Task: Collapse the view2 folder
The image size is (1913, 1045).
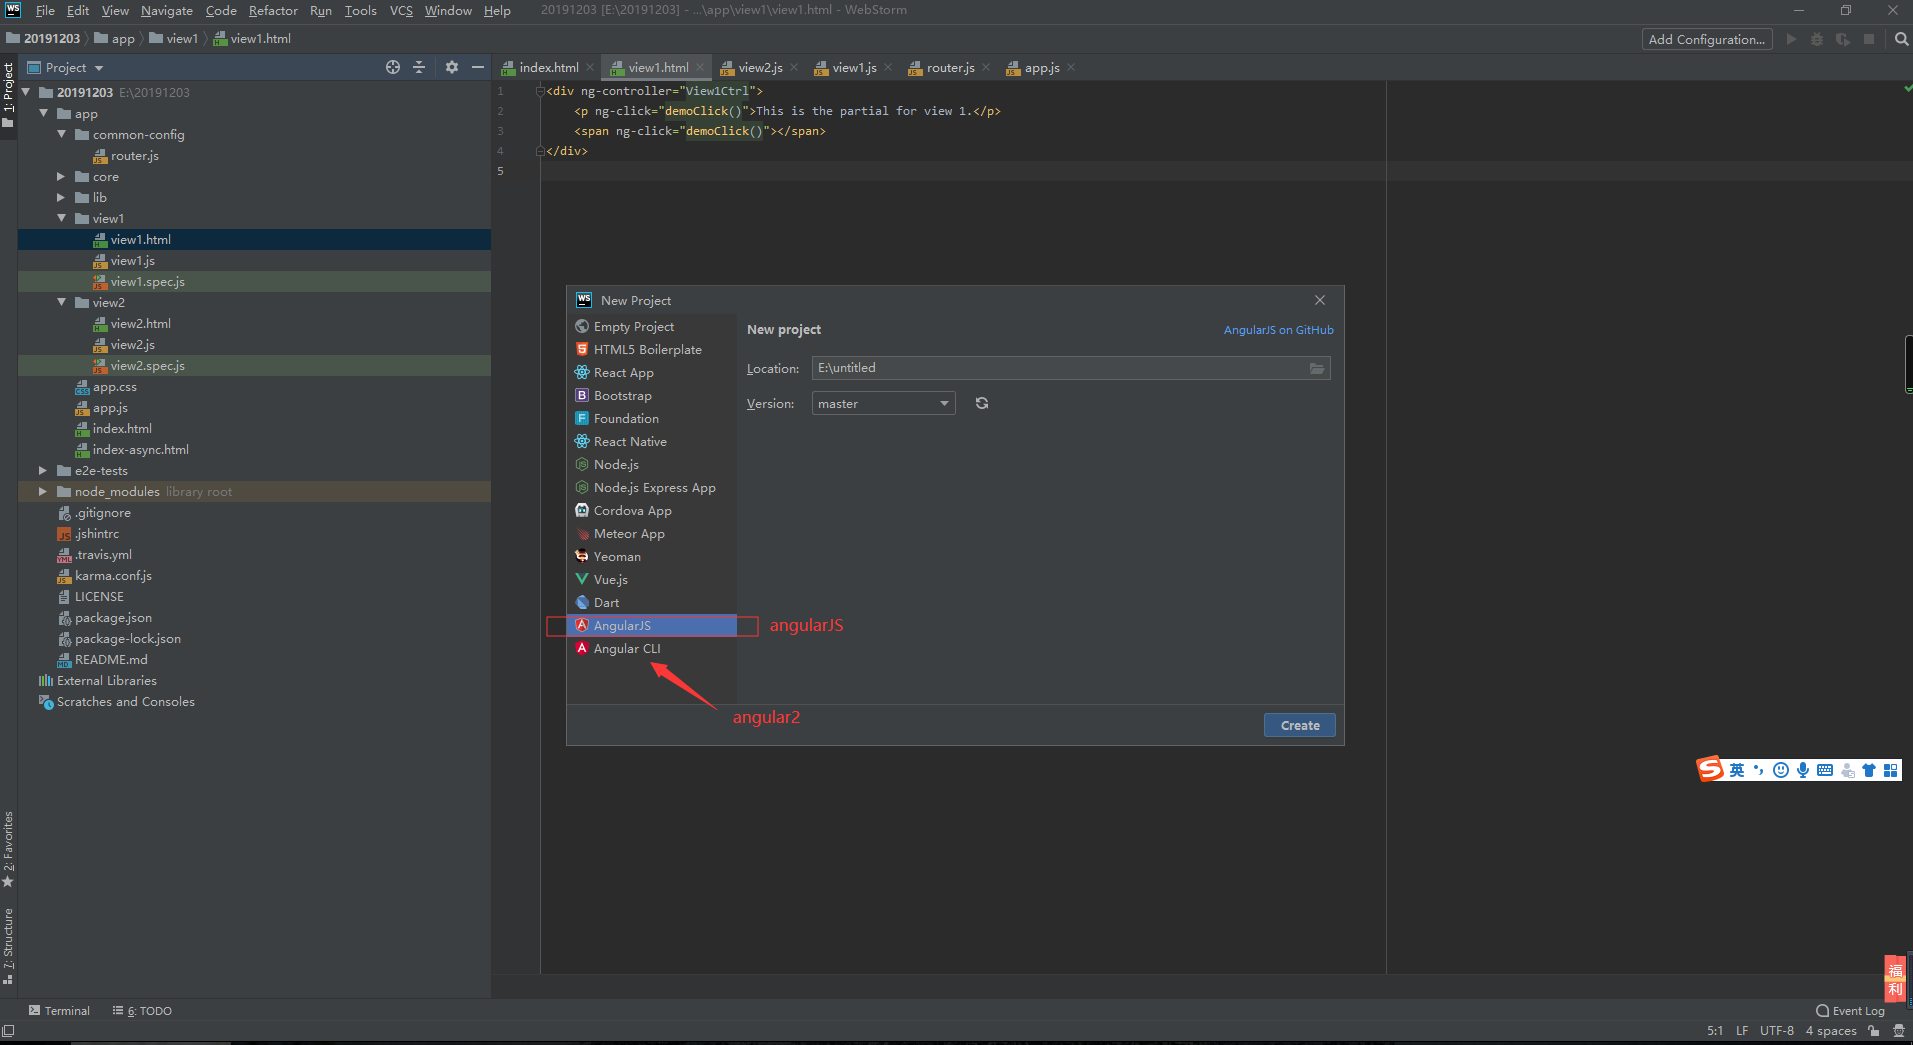Action: (62, 302)
